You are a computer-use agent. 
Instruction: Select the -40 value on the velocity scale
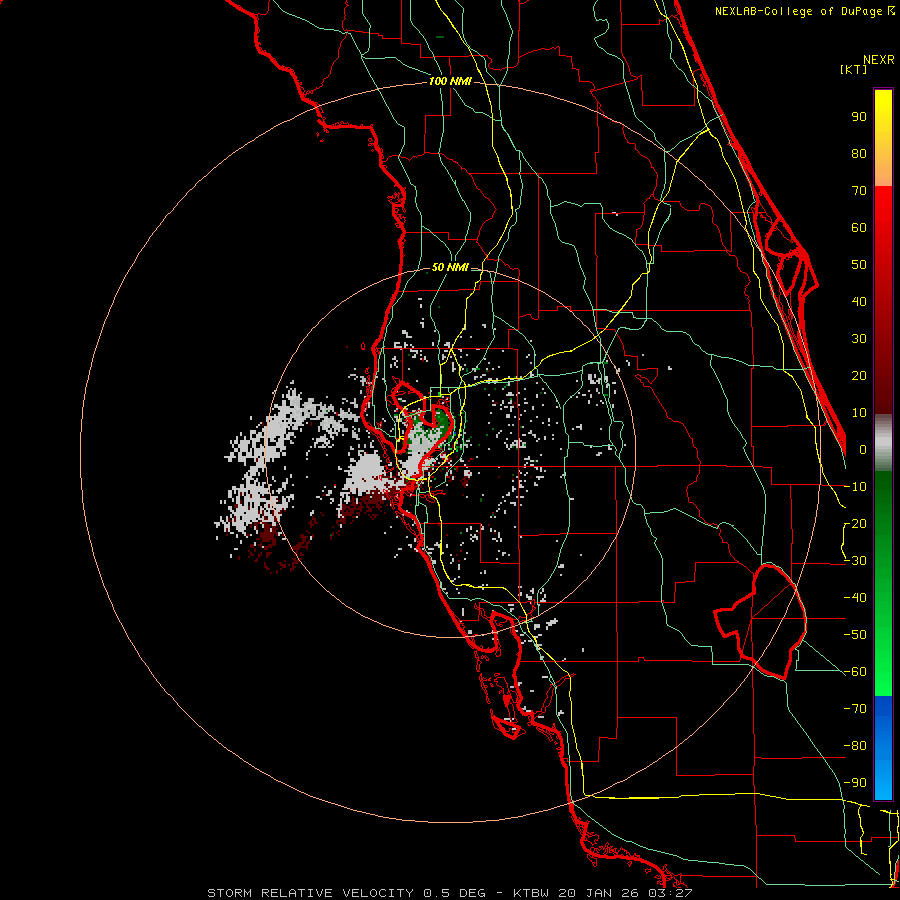point(855,598)
